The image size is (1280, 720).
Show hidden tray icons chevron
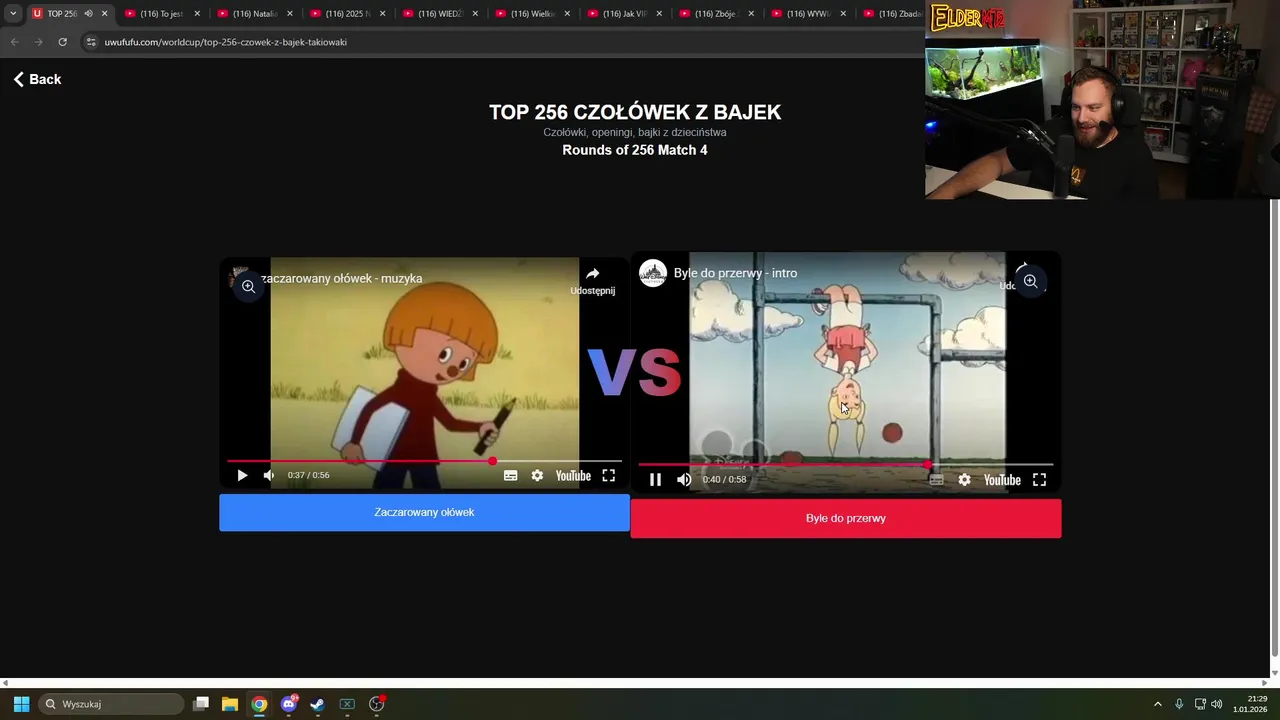click(1158, 704)
